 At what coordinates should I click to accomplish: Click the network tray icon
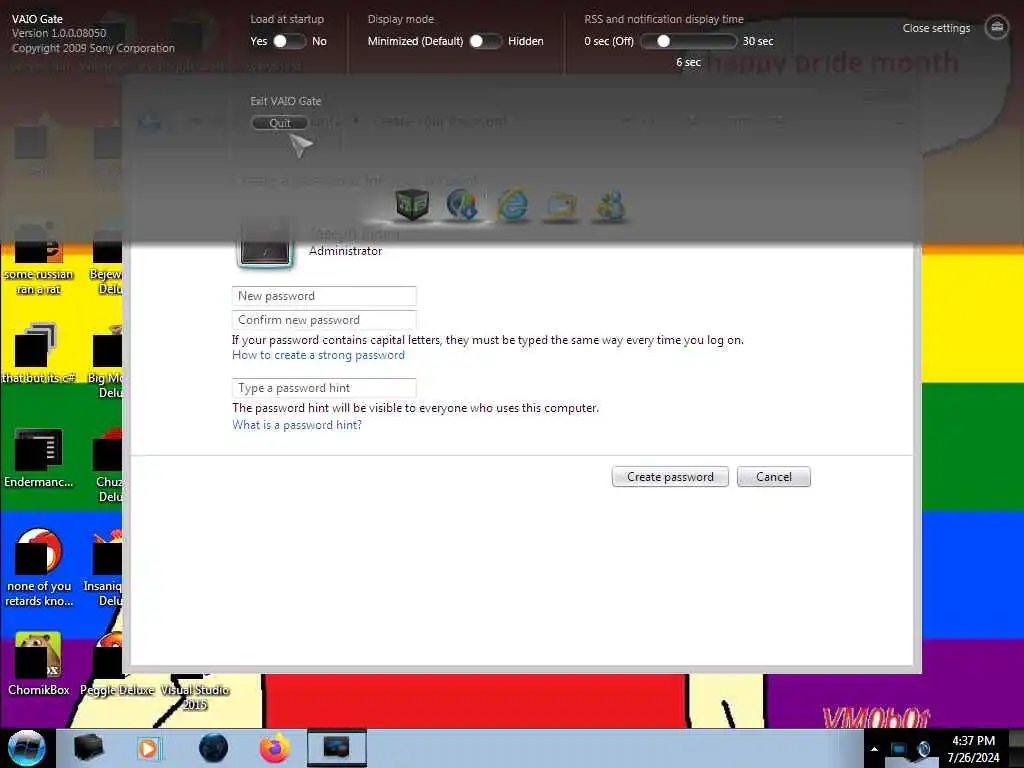click(x=899, y=749)
